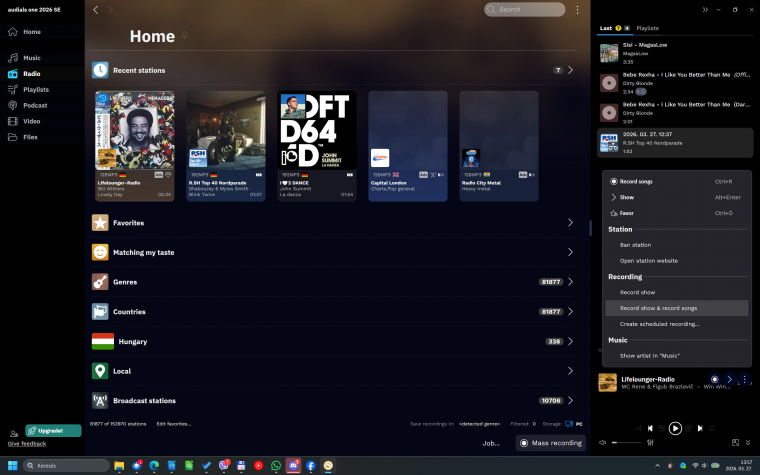Click the play button in player
Screen dimensions: 760x475
coord(675,428)
